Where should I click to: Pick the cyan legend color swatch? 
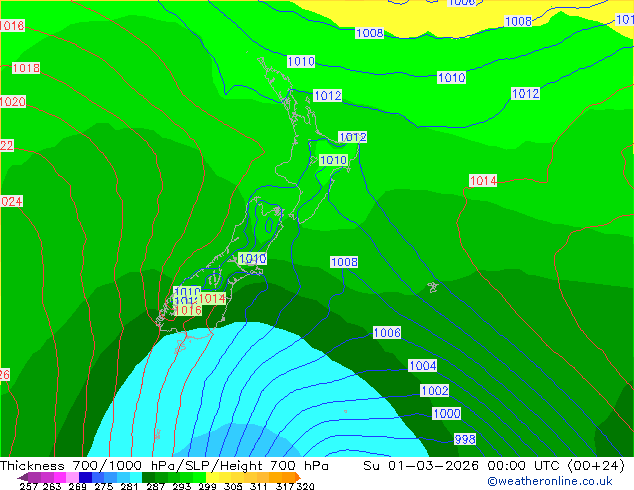135,477
